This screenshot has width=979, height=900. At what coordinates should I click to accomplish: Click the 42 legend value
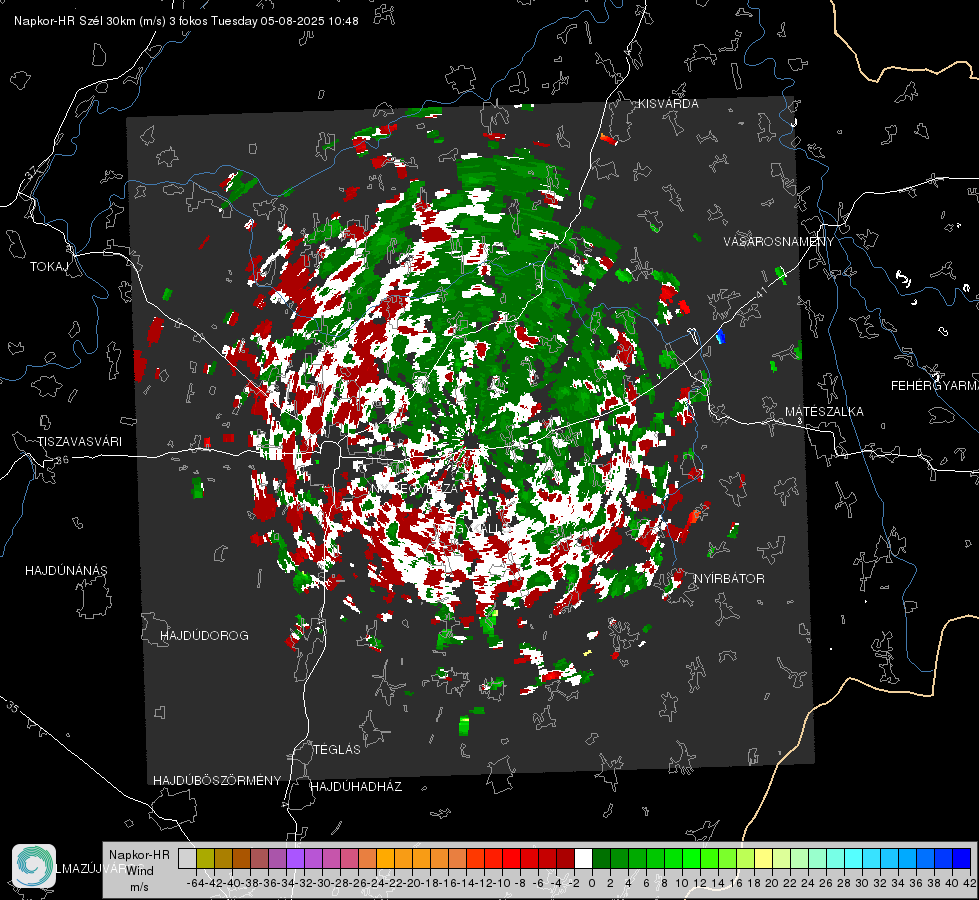[970, 883]
